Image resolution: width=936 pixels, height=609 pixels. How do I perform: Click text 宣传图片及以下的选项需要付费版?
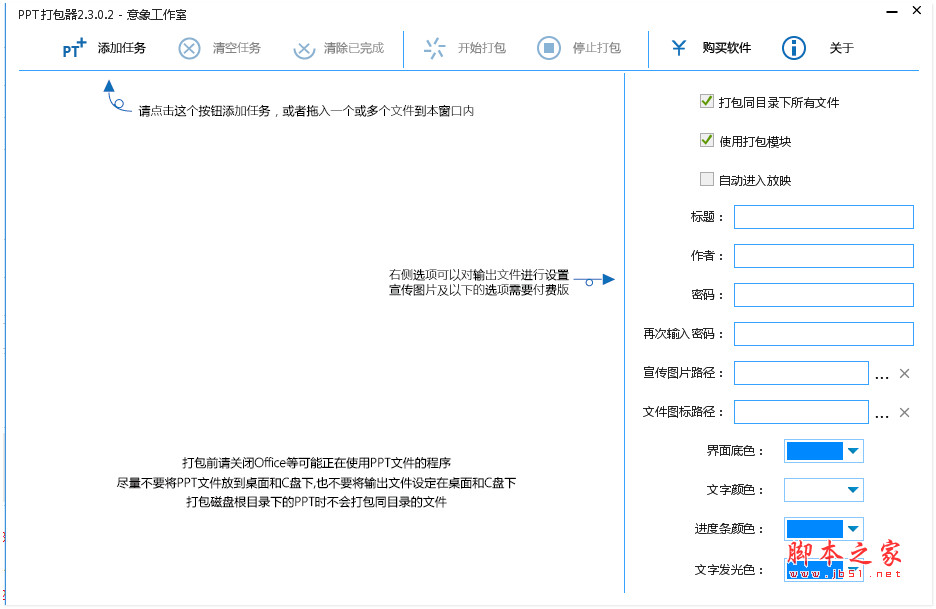[479, 290]
